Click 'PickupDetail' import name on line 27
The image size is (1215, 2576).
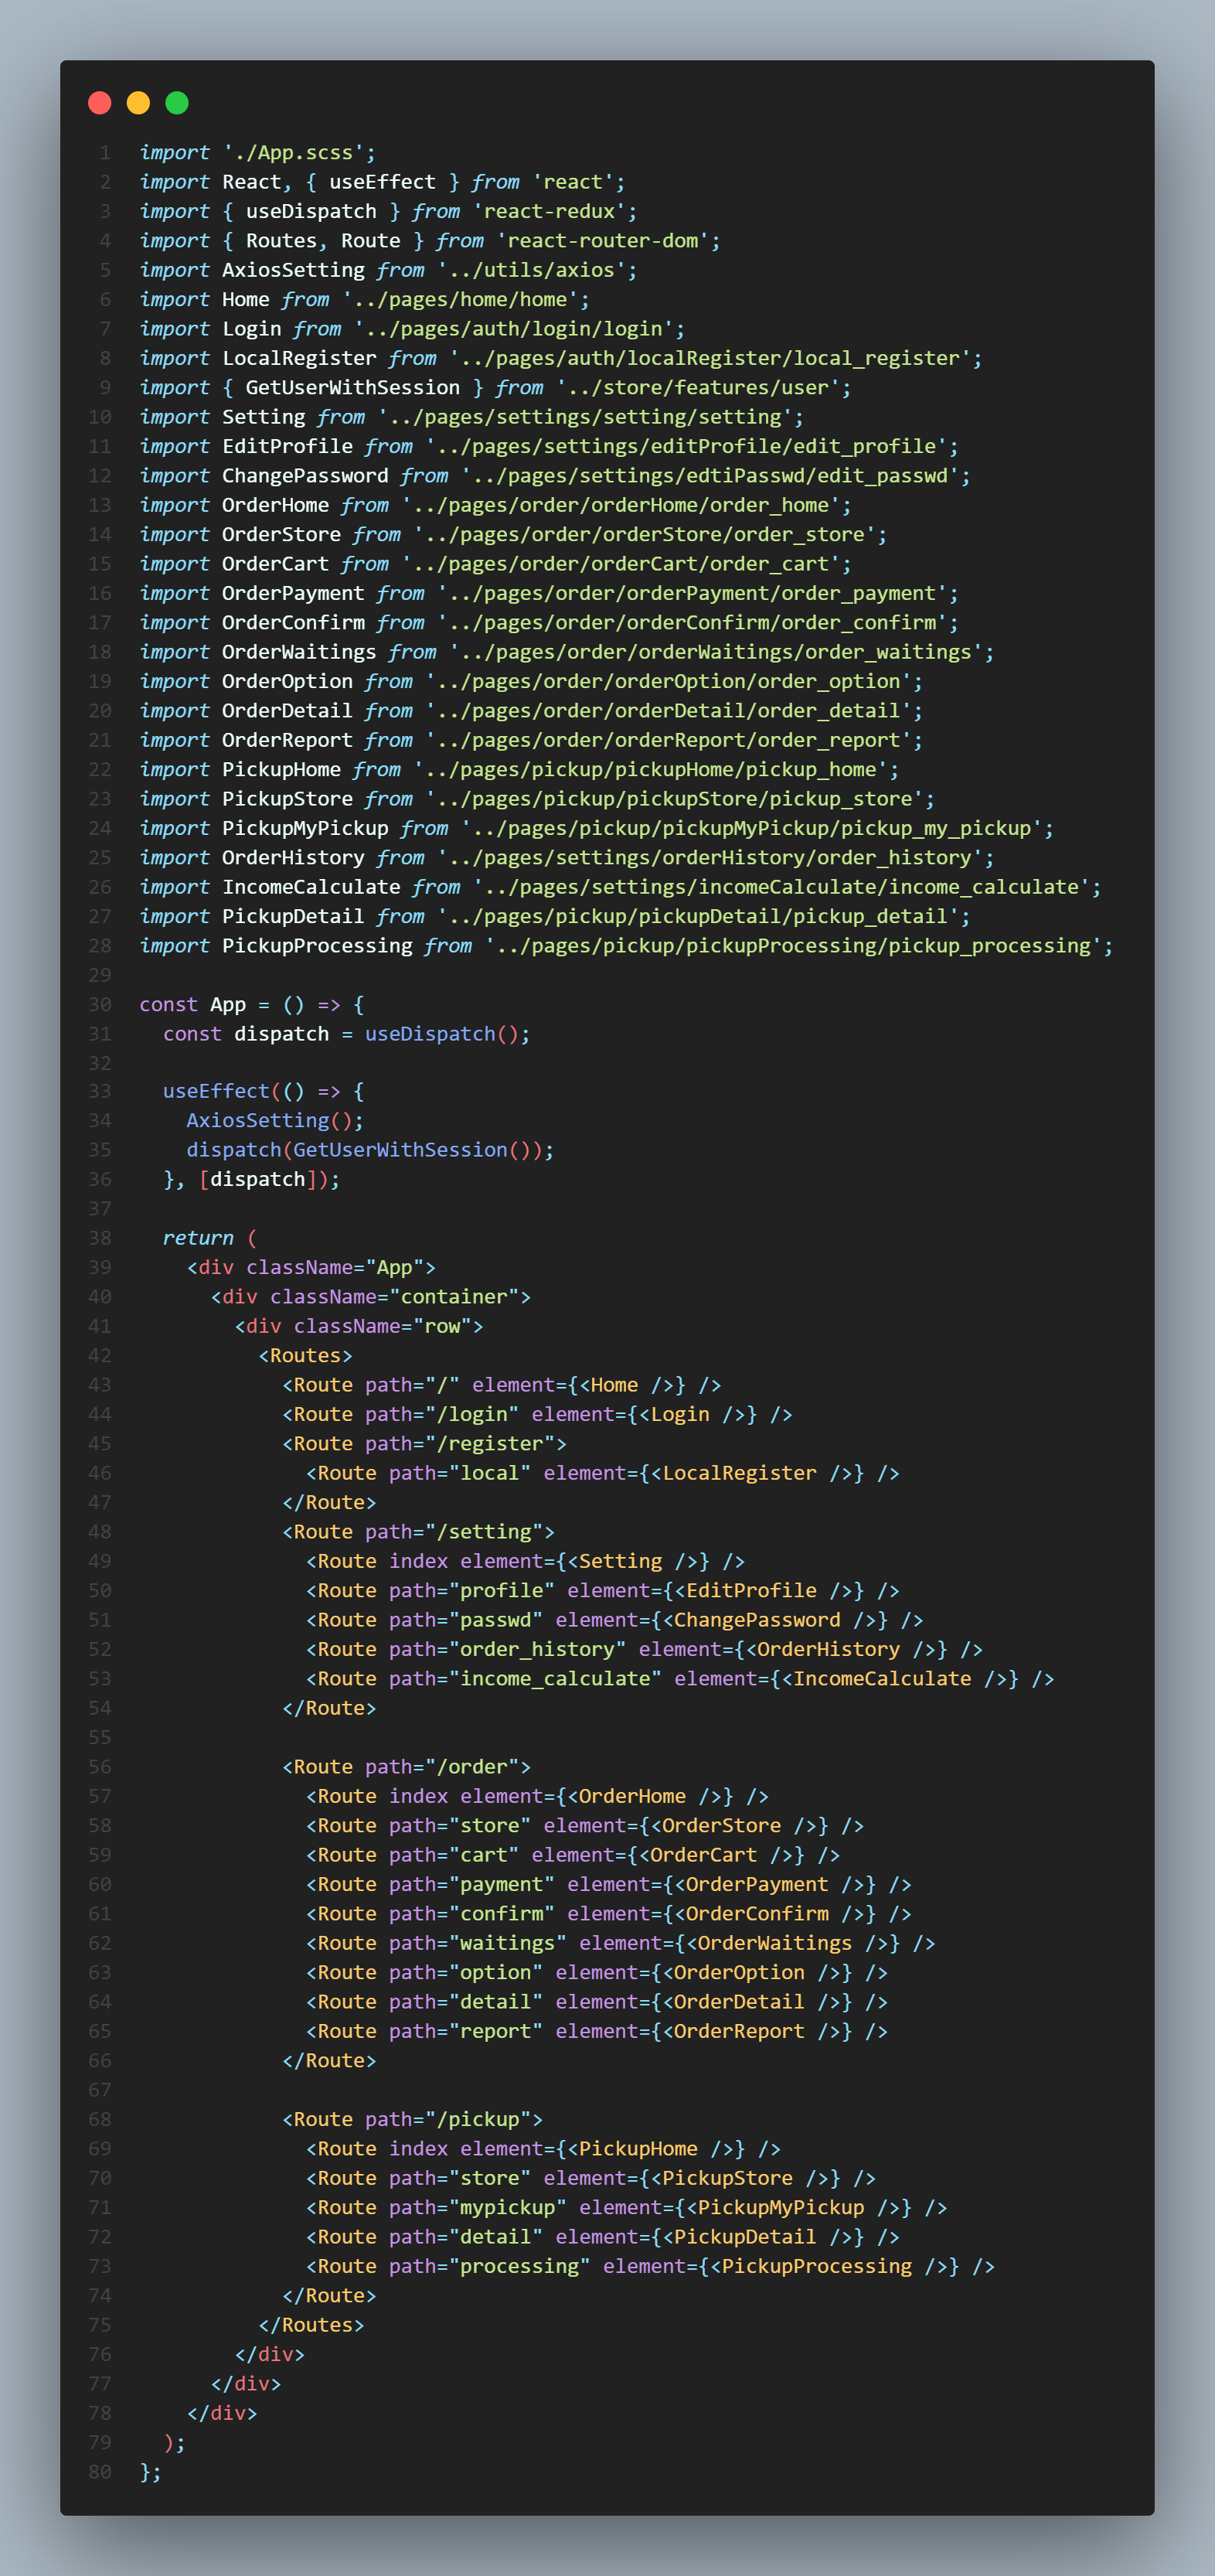pos(294,917)
